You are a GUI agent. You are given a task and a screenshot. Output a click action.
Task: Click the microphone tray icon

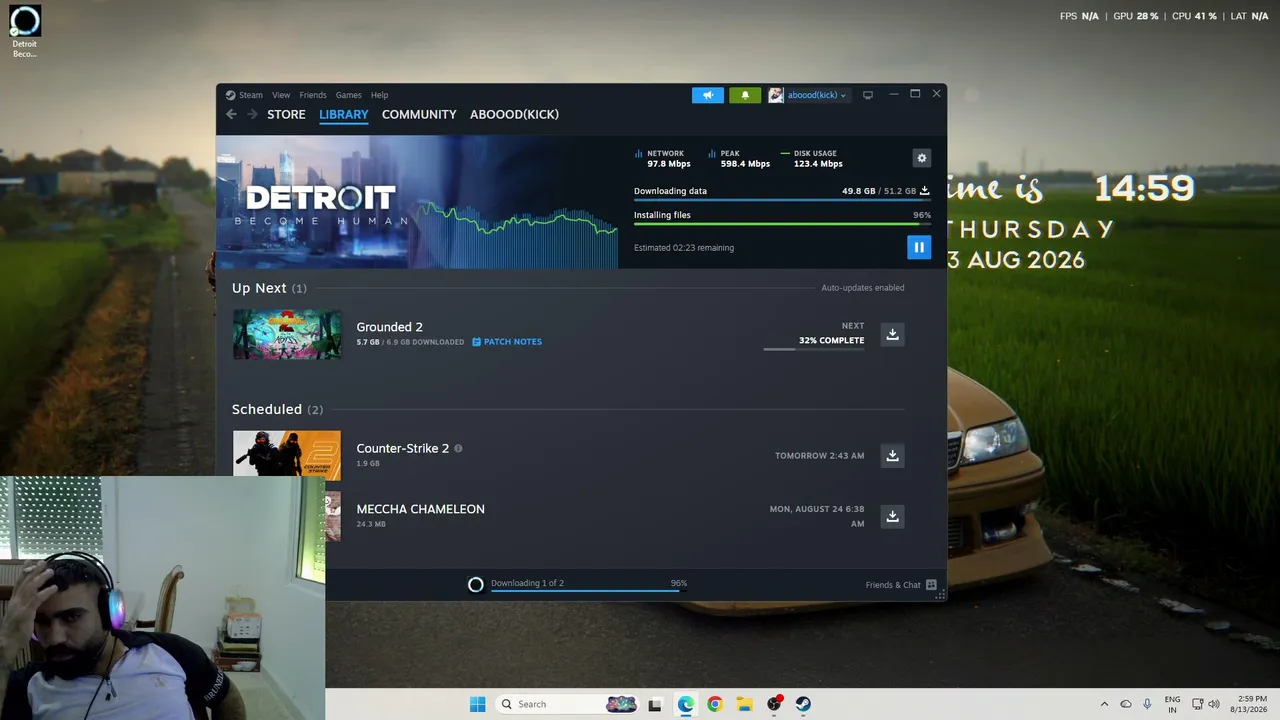1147,704
